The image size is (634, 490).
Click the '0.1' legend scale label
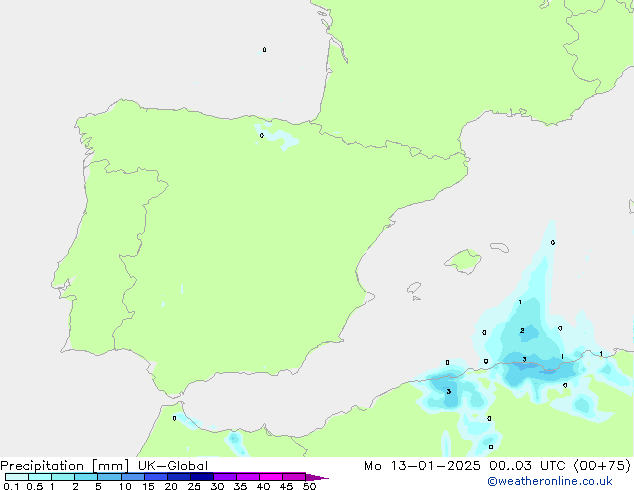11,486
